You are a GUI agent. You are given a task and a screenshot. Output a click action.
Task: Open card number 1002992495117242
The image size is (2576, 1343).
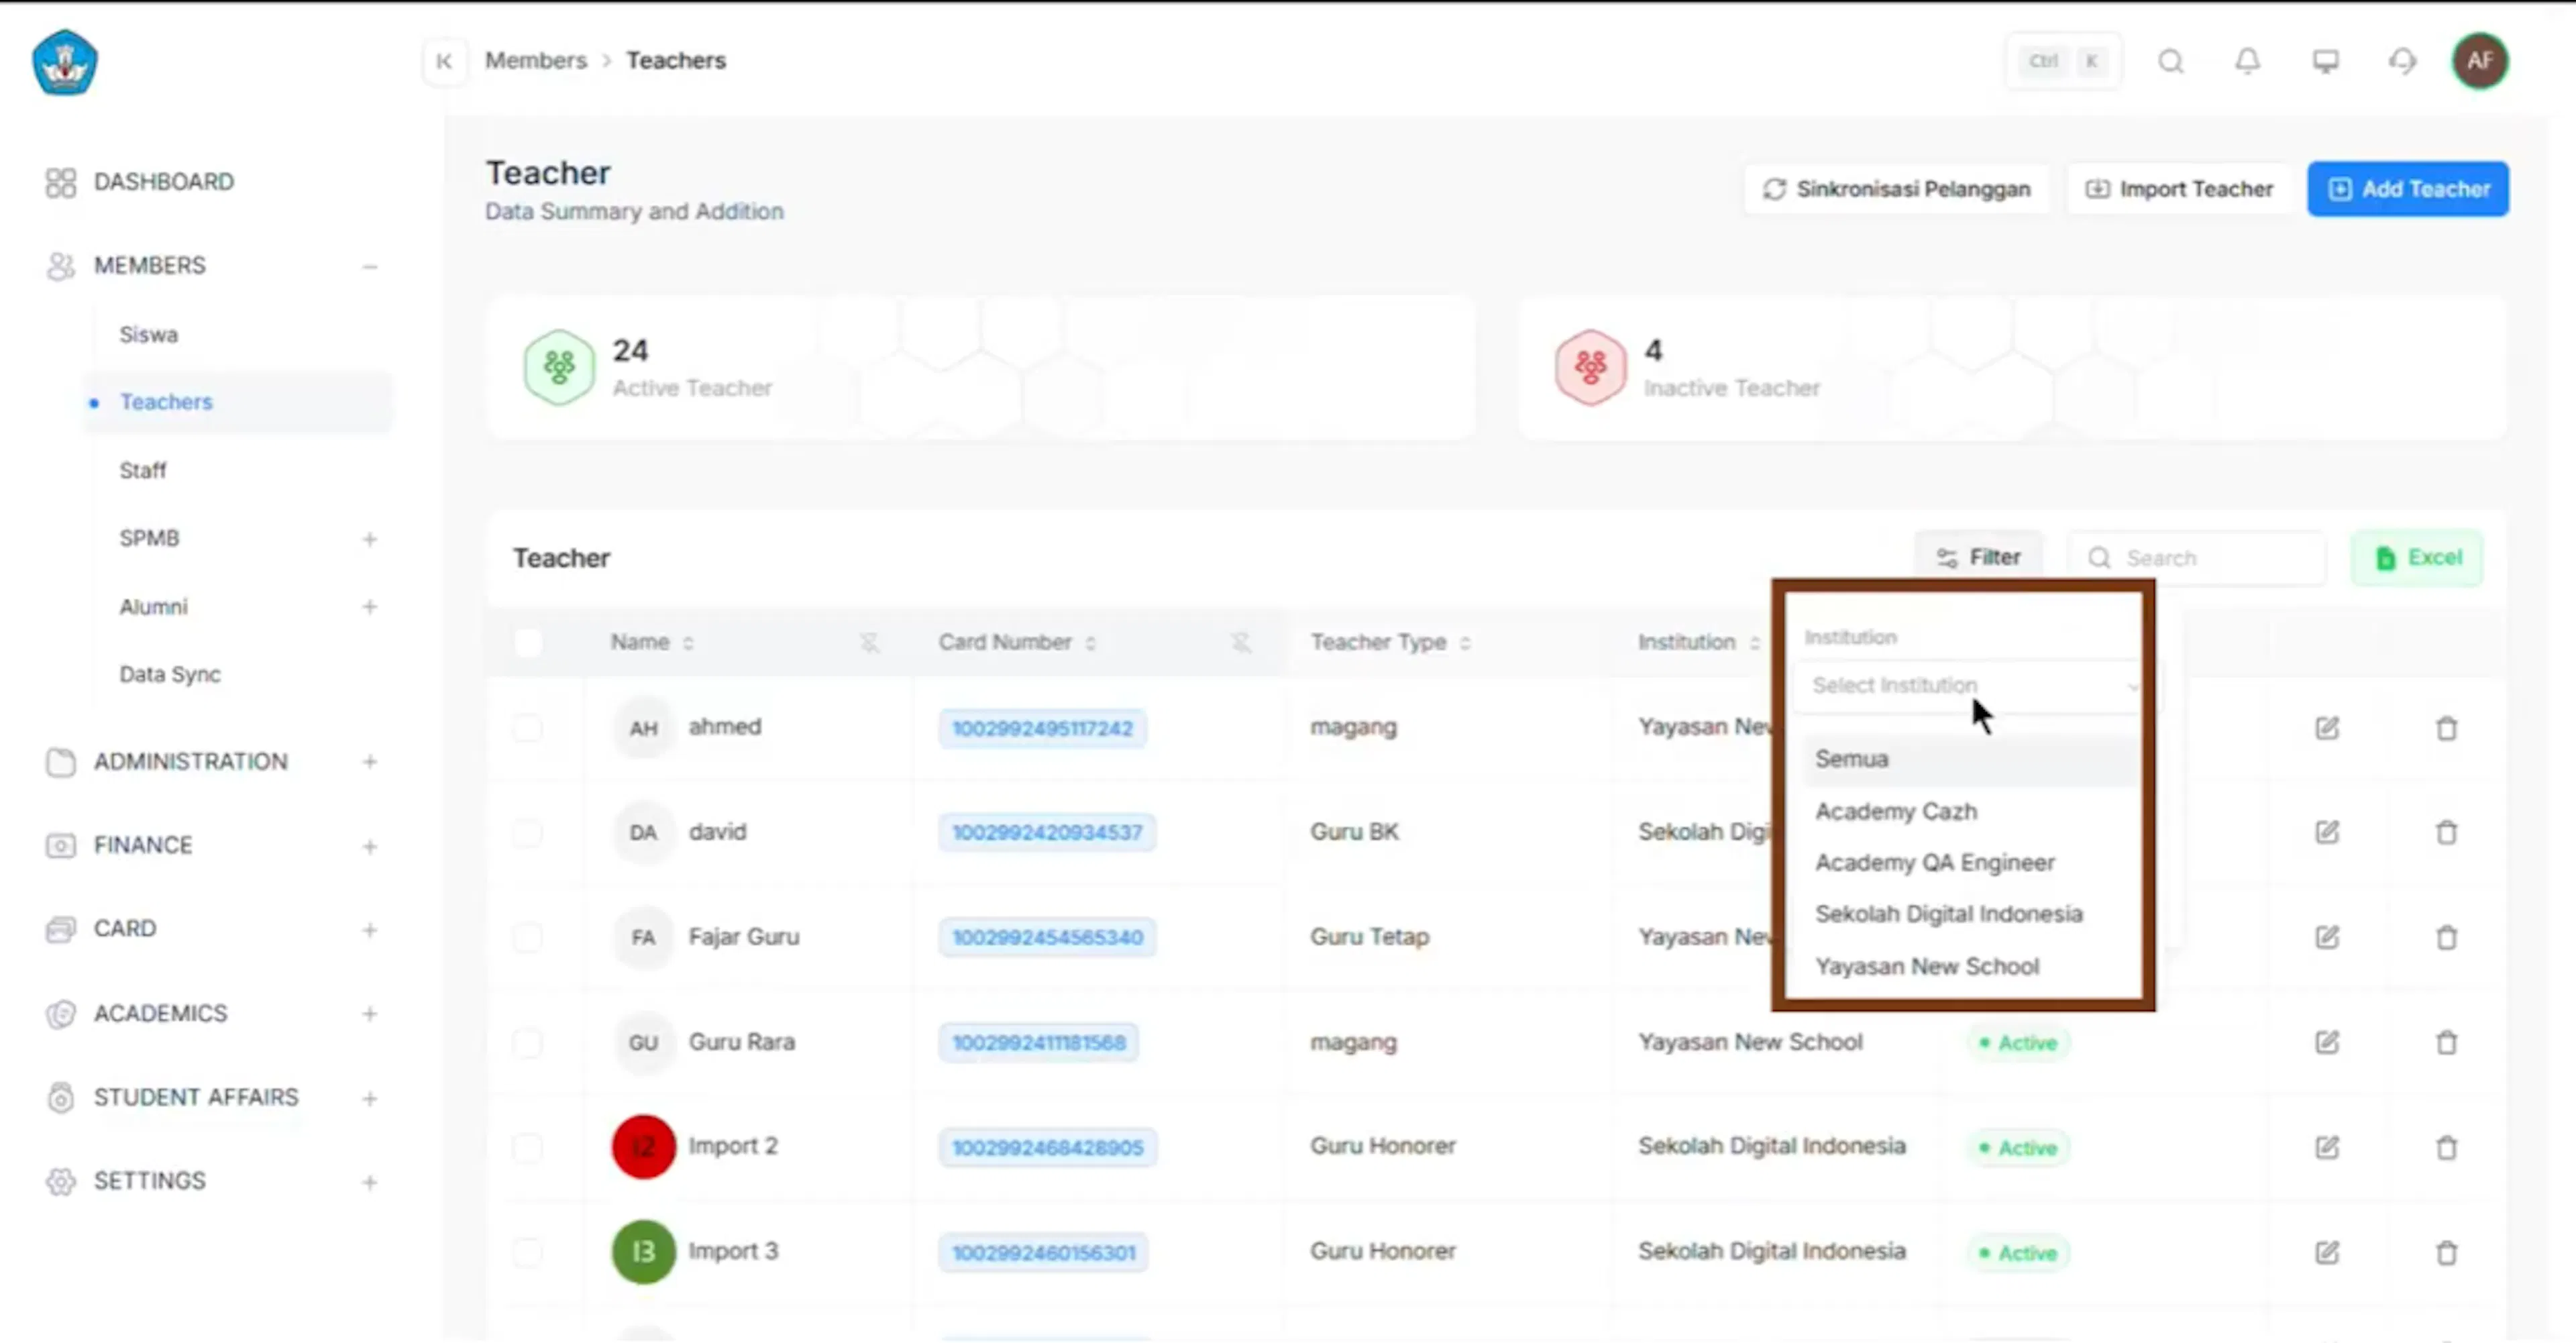(1042, 728)
